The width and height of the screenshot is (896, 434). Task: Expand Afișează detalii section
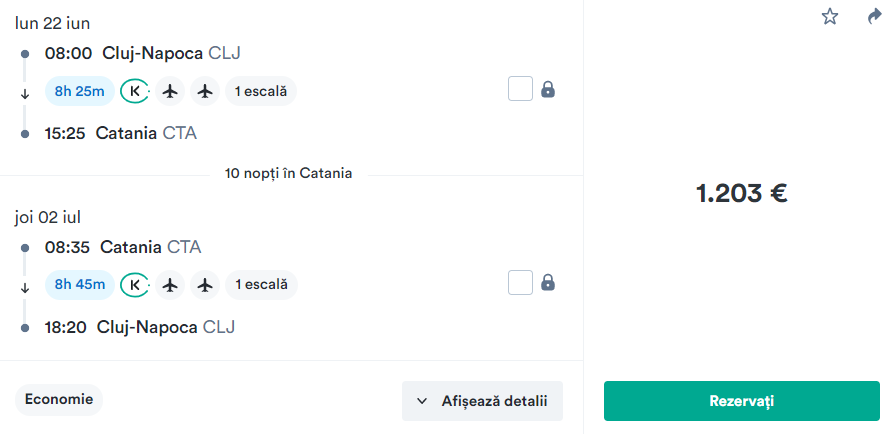point(482,401)
